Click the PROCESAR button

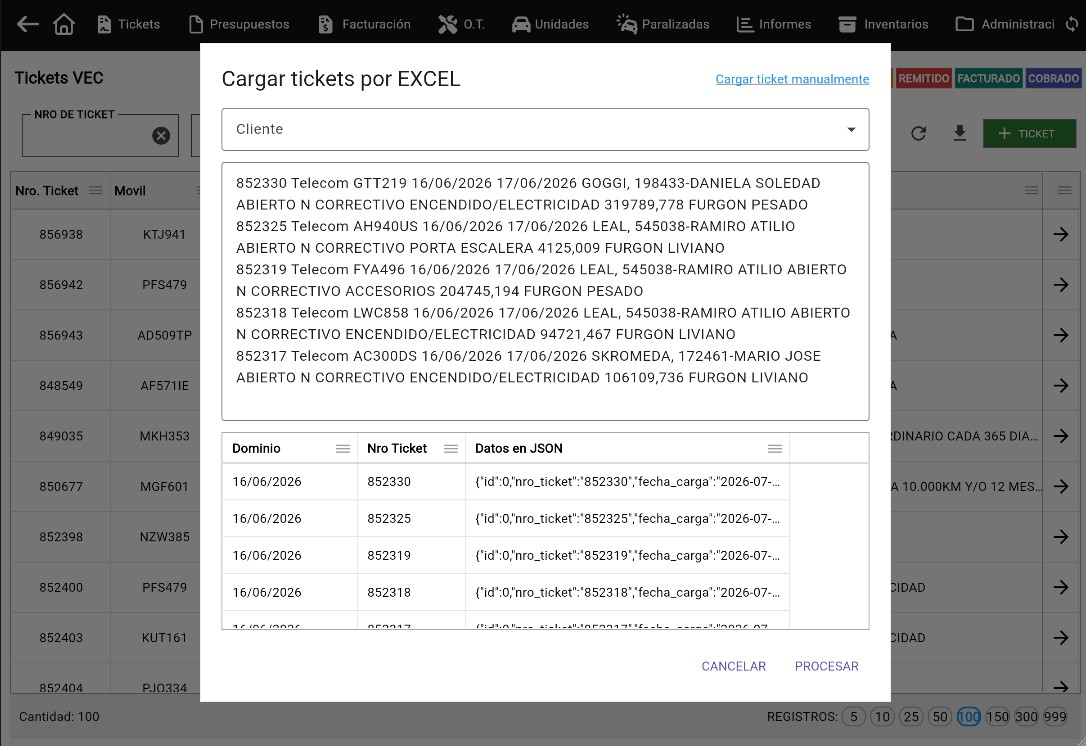[x=826, y=666]
